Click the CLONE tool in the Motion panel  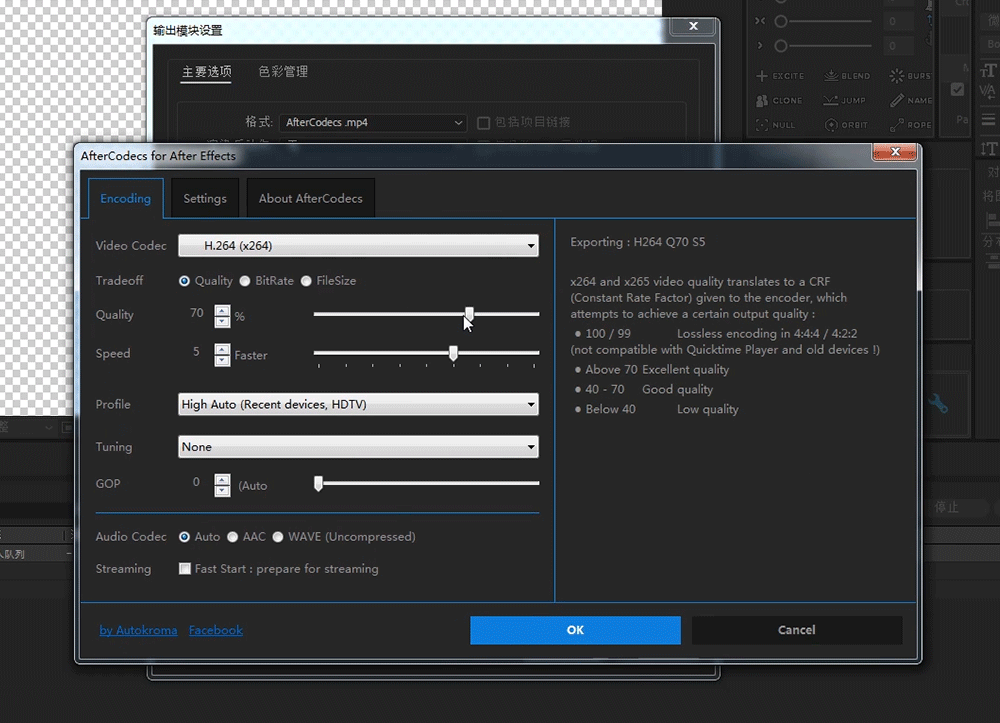tap(779, 101)
